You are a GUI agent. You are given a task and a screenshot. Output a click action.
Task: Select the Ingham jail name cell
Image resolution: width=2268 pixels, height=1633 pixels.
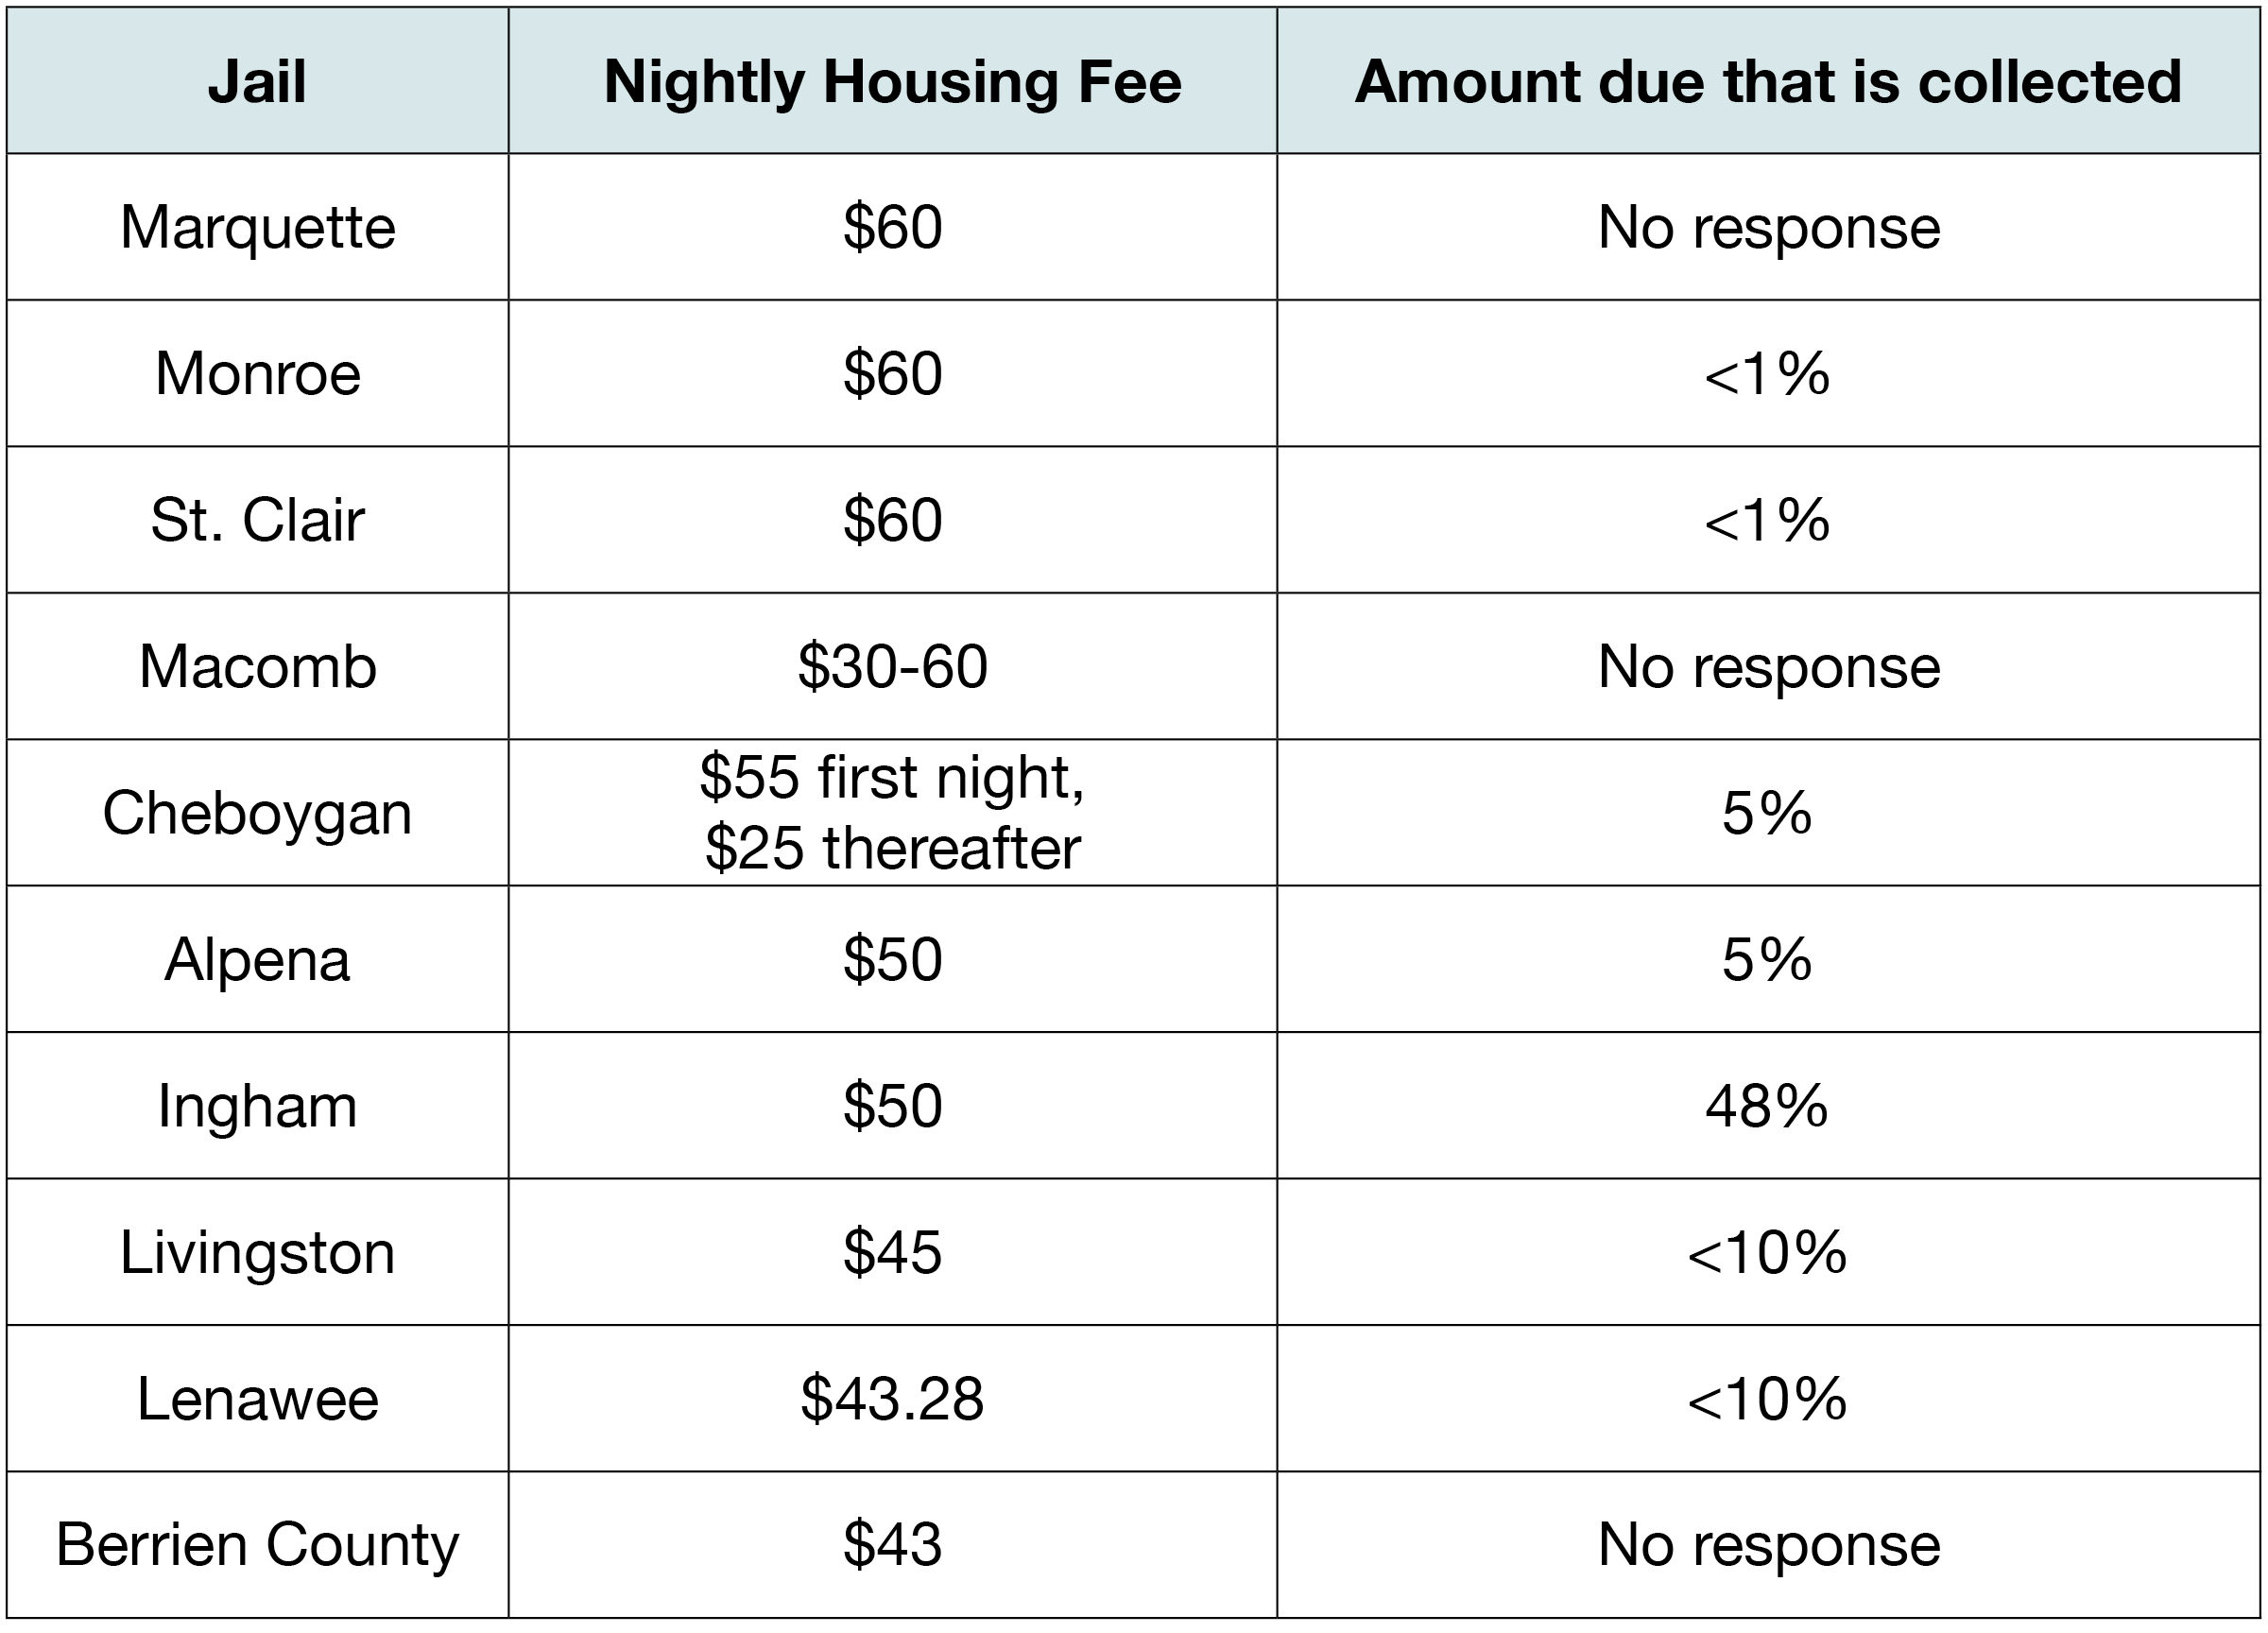coord(257,1105)
